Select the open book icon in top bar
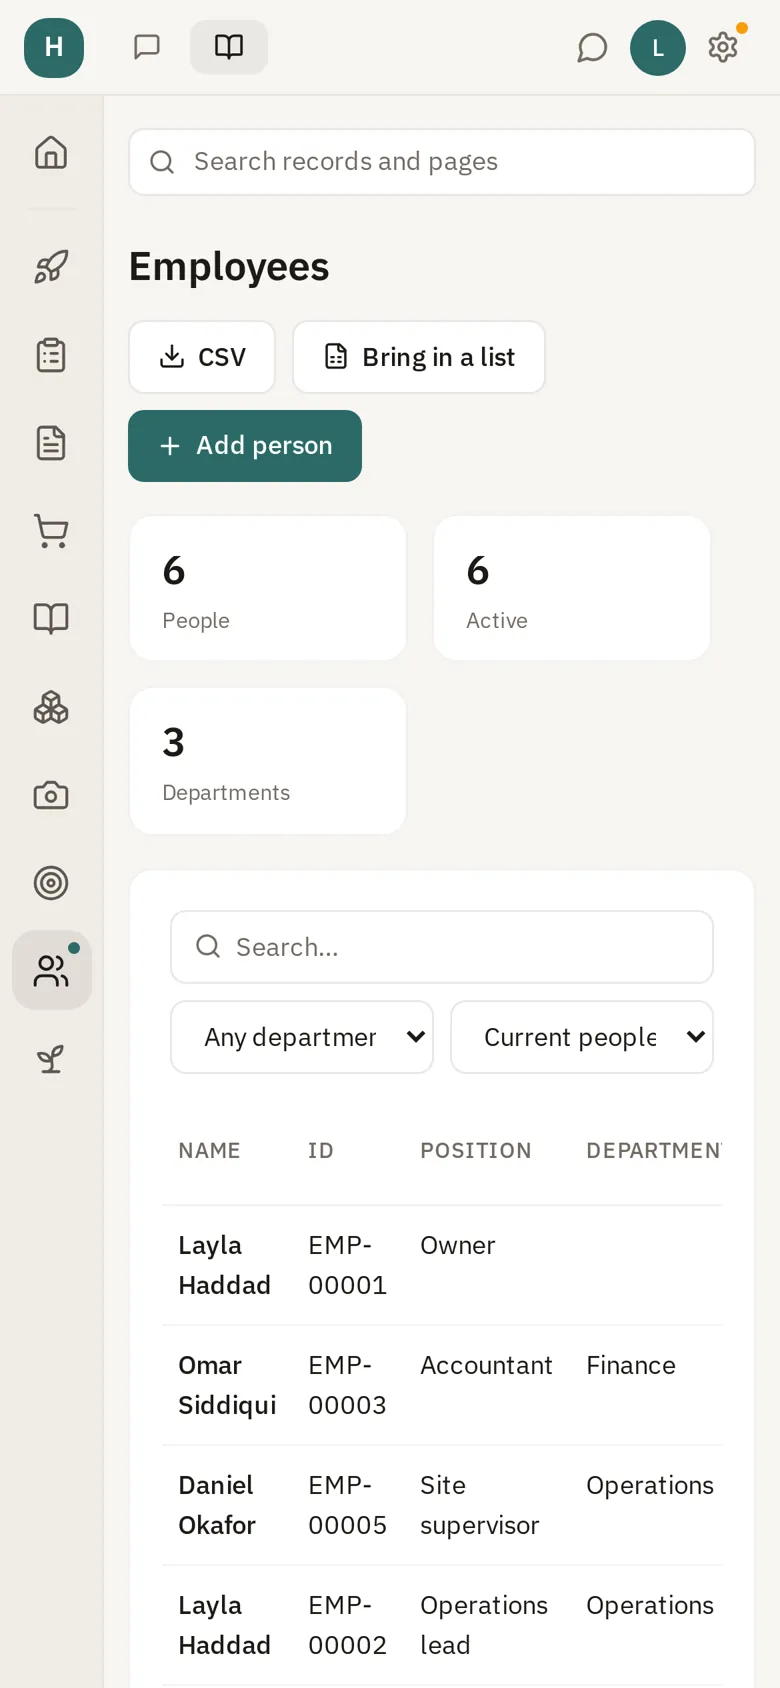Screen dimensions: 780x1688 tap(229, 47)
